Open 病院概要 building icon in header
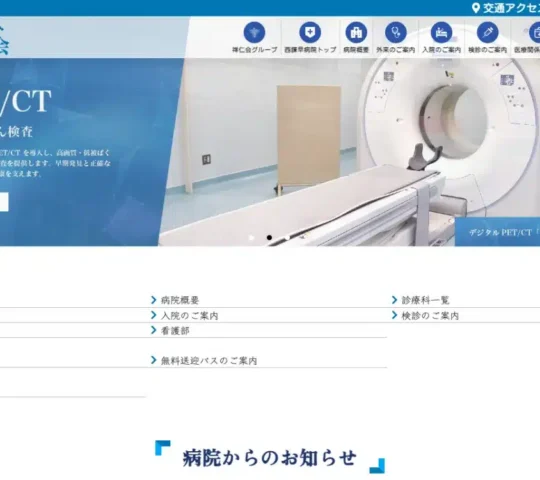This screenshot has height=480, width=540. coord(356,32)
